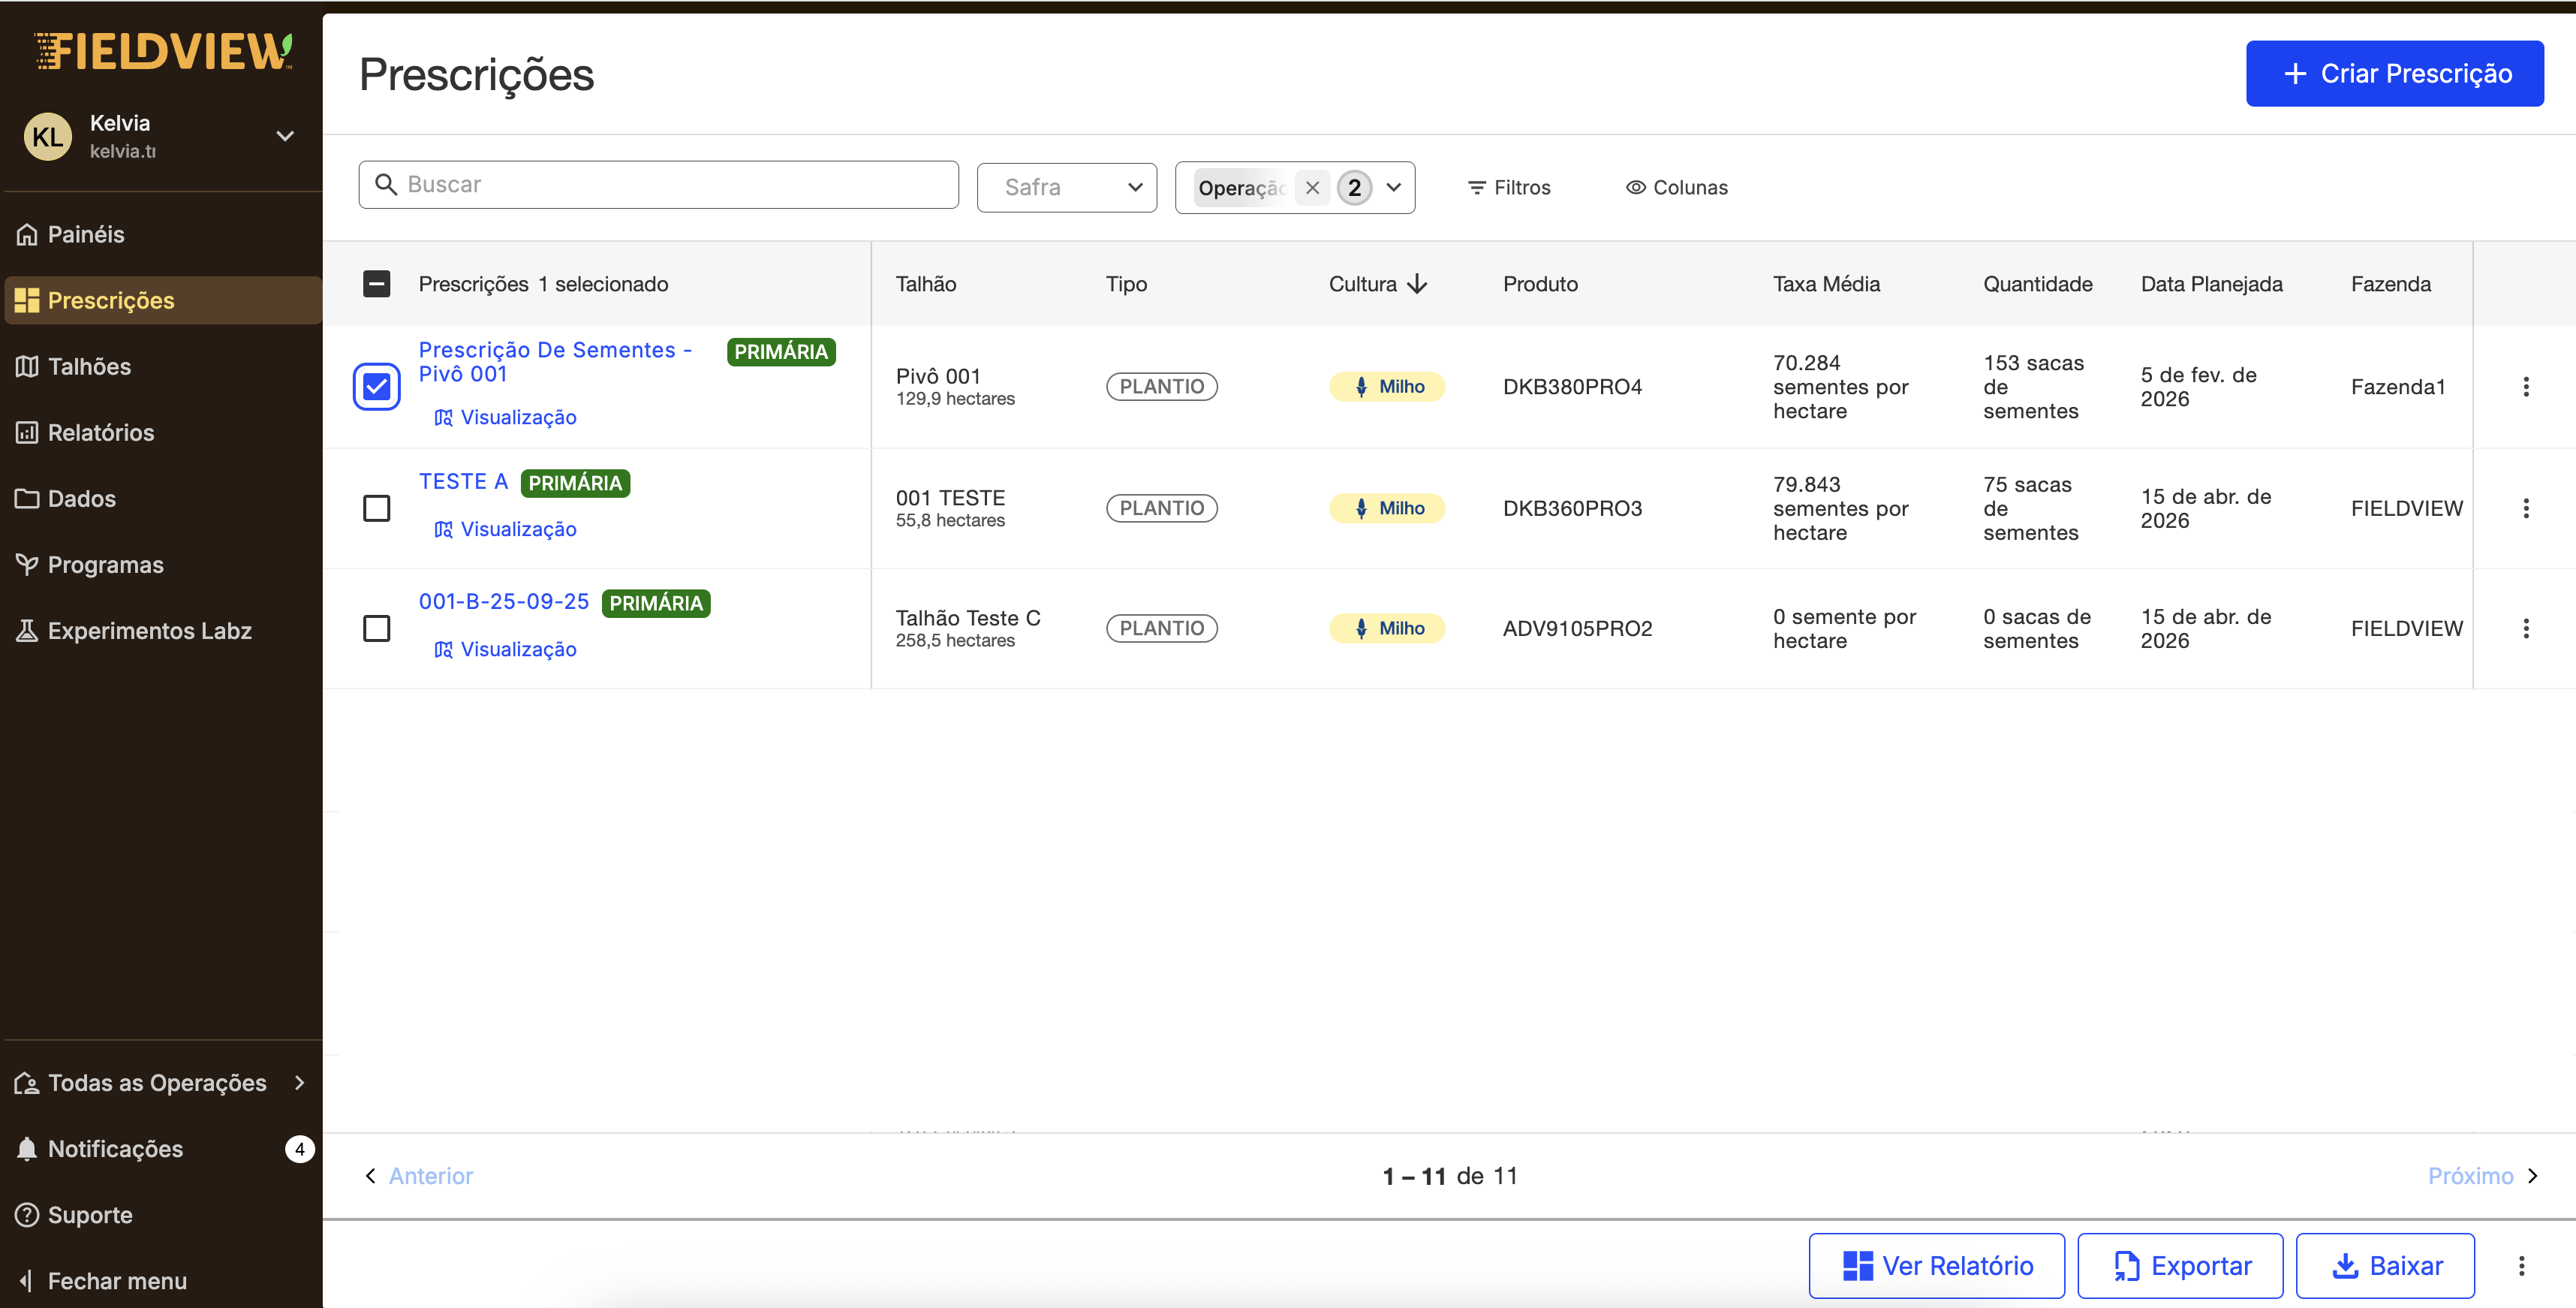This screenshot has height=1308, width=2576.
Task: Uncheck Prescrição De Sementes Pivô 001 checkbox
Action: click(376, 387)
